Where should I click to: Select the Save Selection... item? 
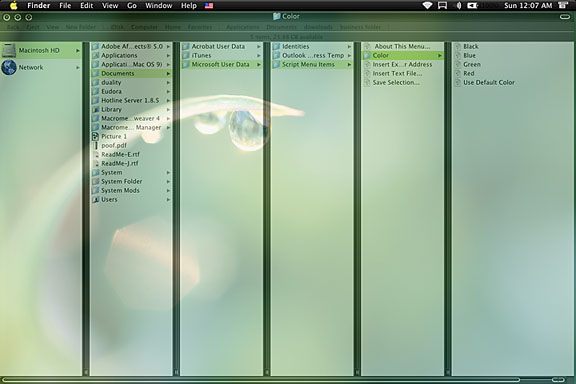coord(402,83)
